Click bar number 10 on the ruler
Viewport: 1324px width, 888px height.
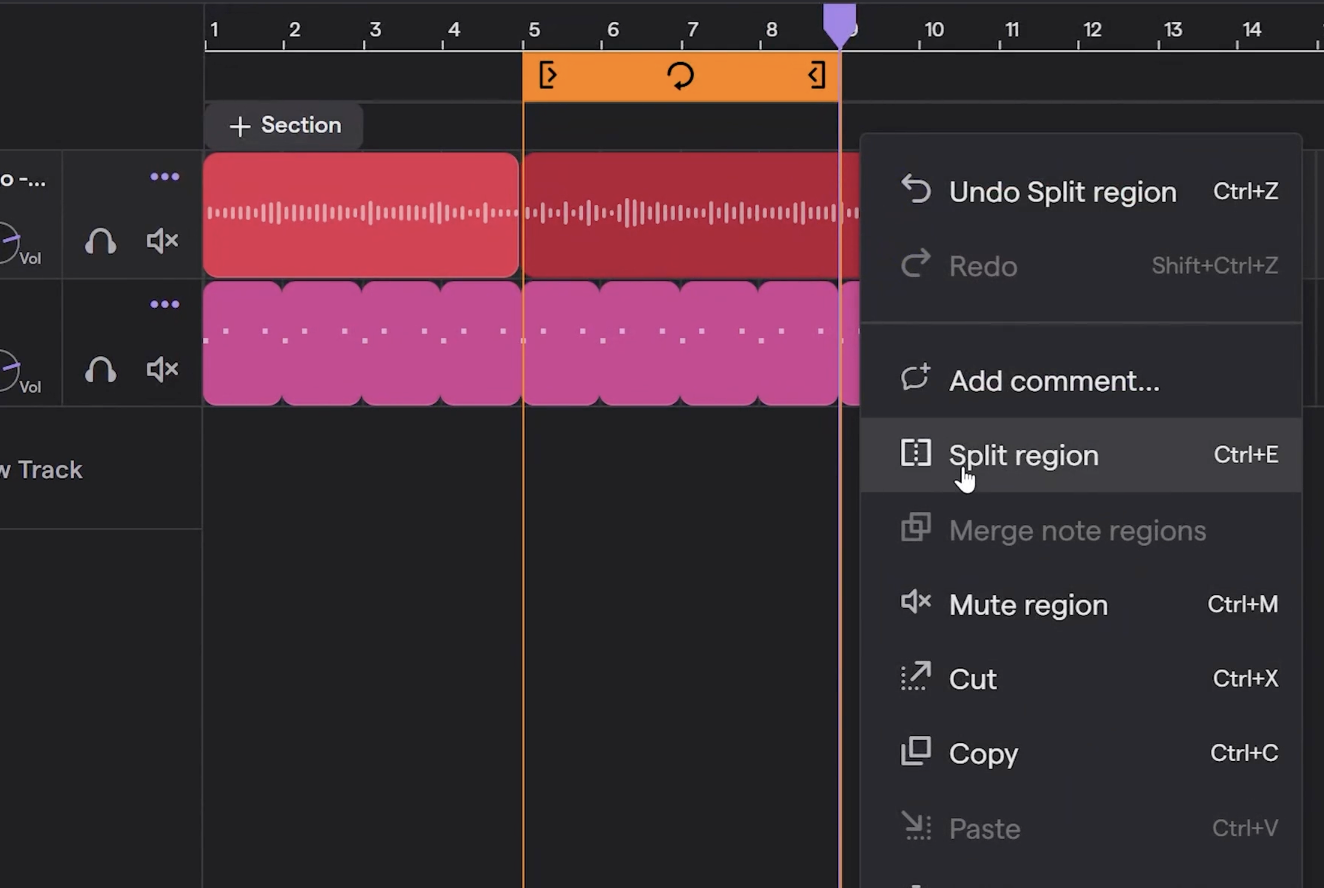934,30
